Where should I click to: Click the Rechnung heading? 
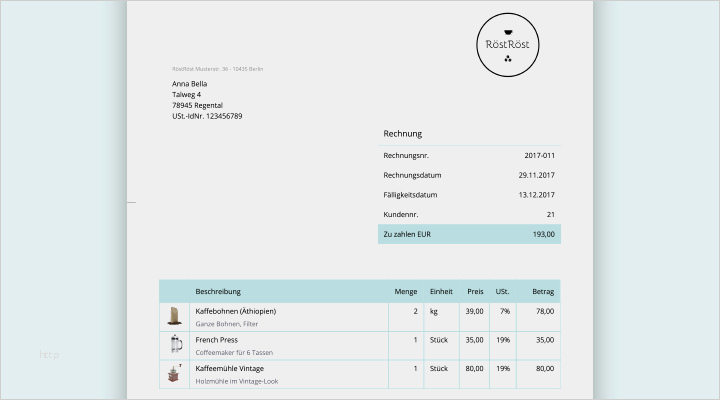pos(402,133)
